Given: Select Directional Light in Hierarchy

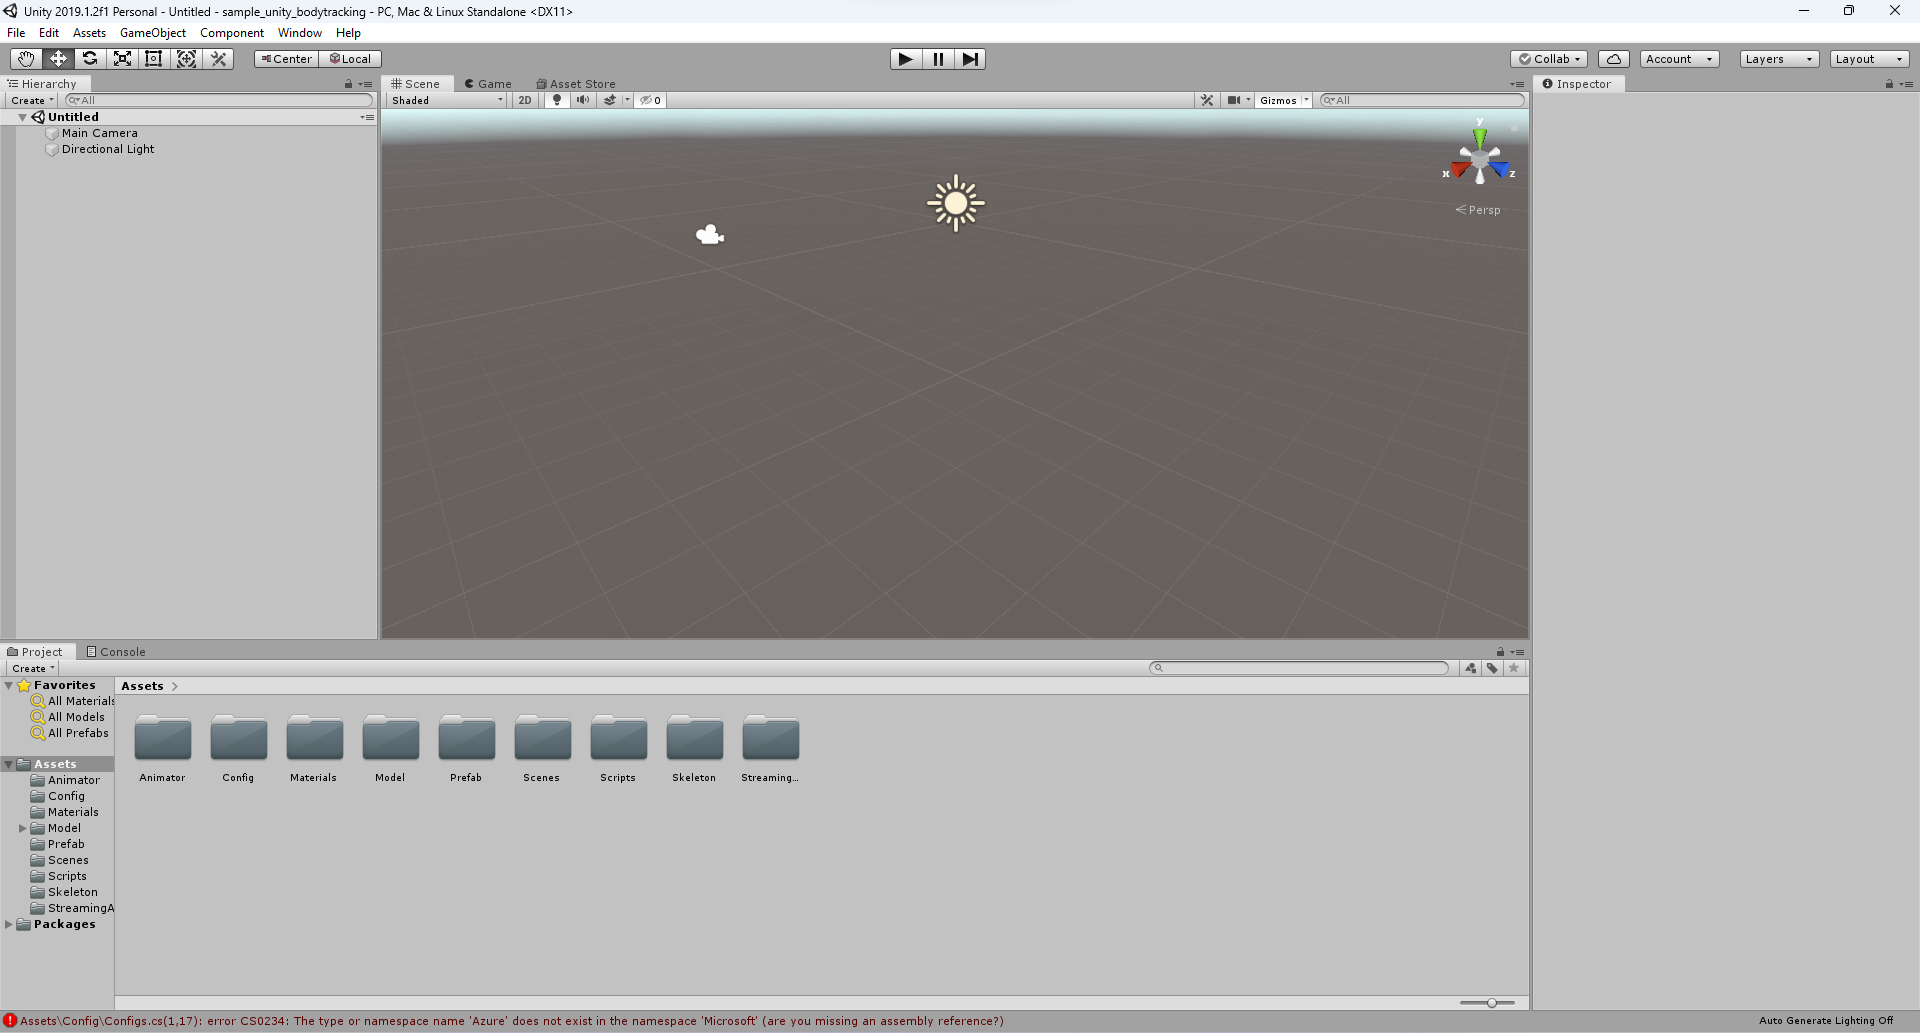Looking at the screenshot, I should tap(108, 149).
